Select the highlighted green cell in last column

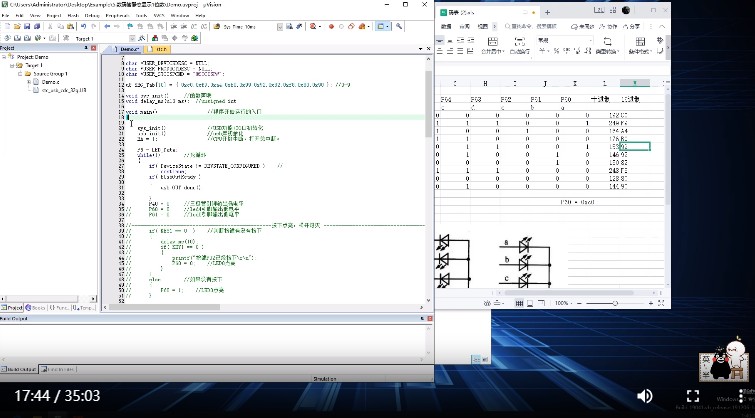point(635,146)
